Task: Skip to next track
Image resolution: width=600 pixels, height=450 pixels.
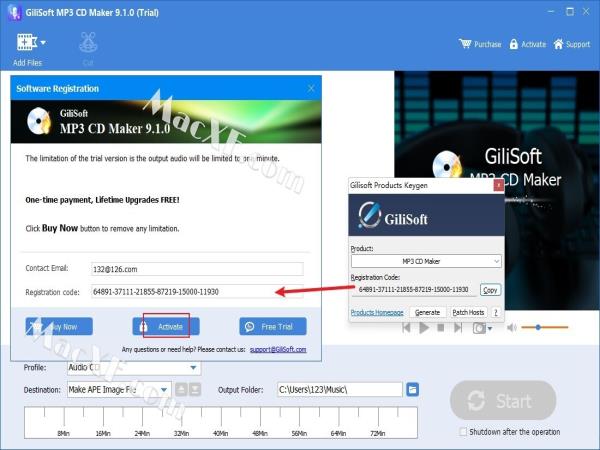Action: [458, 328]
